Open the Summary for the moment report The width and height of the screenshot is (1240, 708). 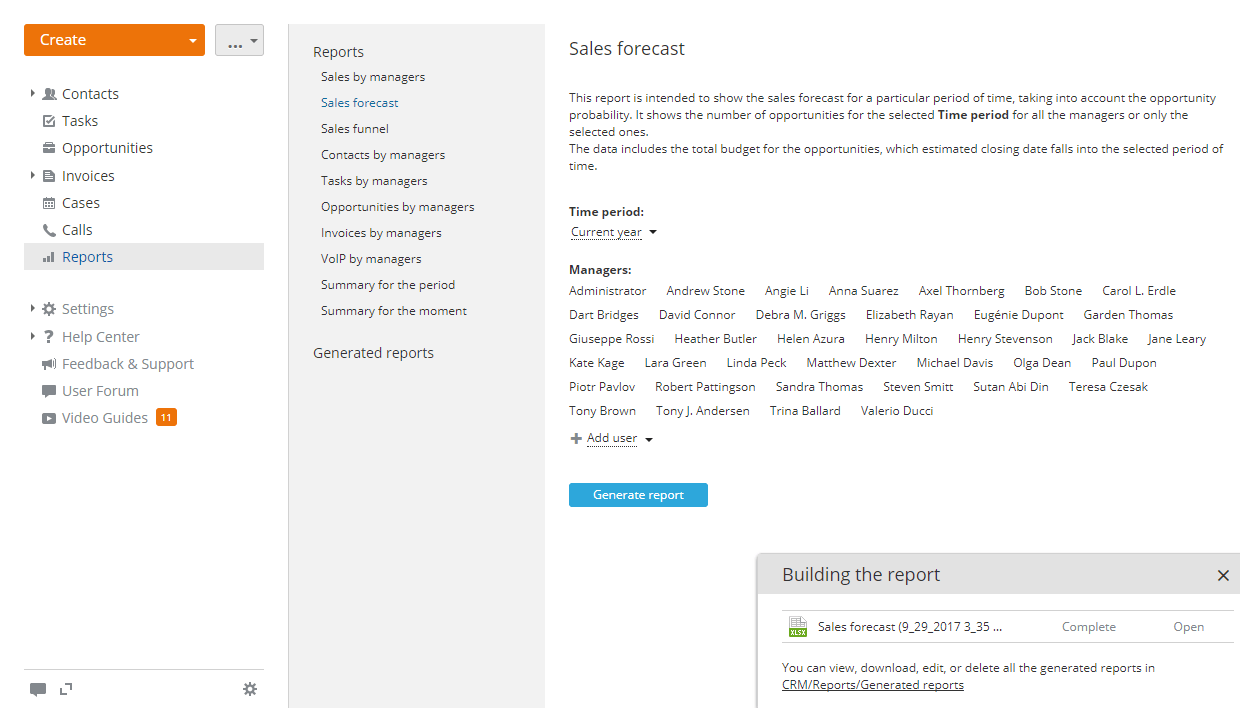click(393, 310)
